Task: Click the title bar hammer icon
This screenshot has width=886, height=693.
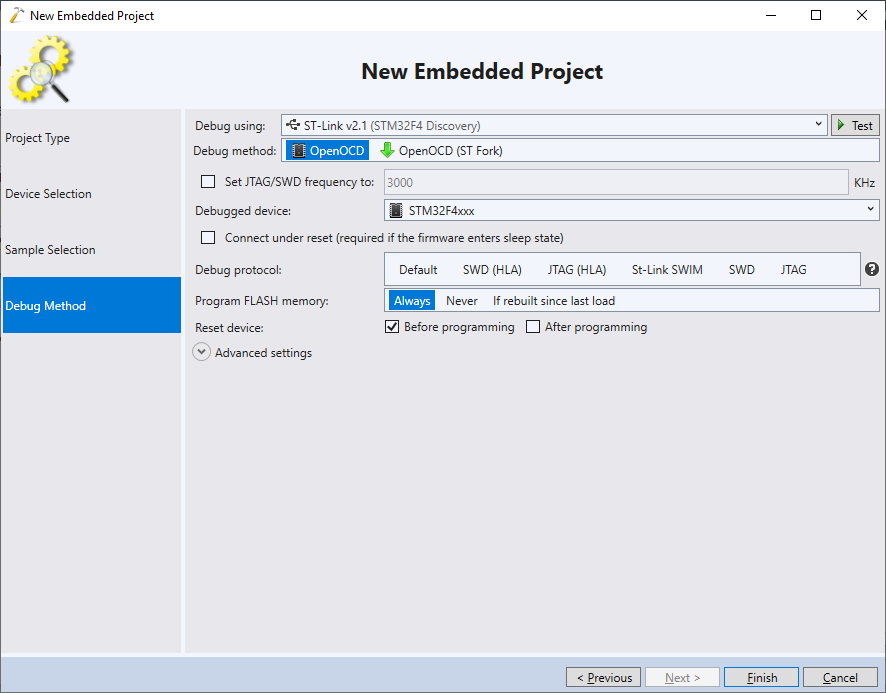Action: coord(16,15)
